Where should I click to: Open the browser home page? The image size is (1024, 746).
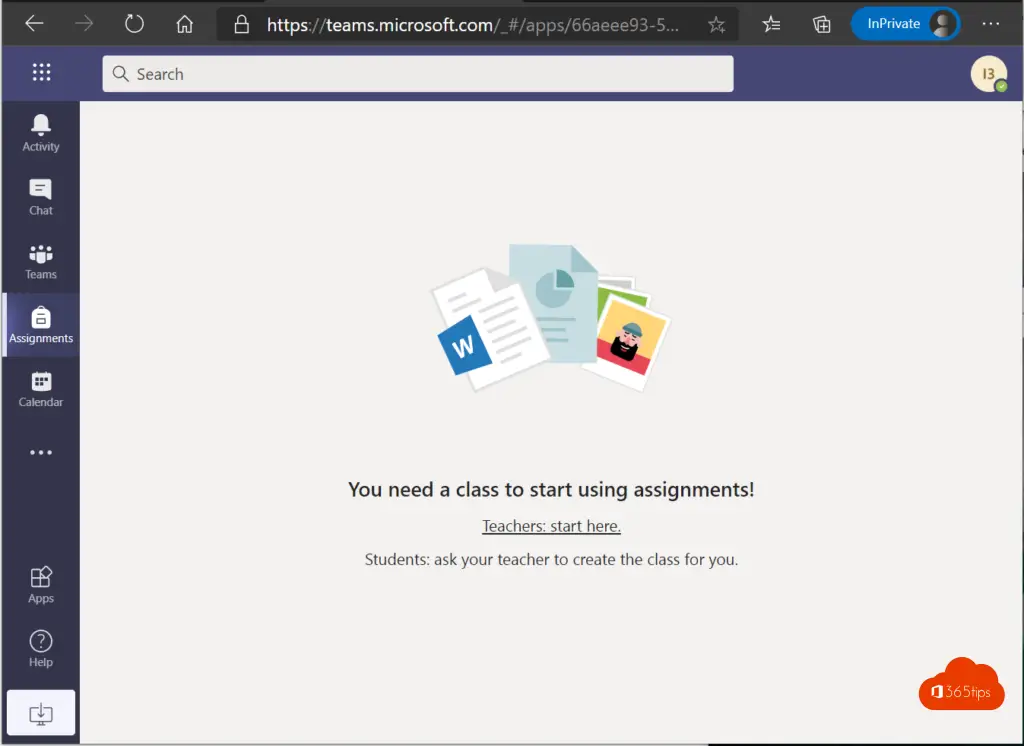pyautogui.click(x=185, y=24)
